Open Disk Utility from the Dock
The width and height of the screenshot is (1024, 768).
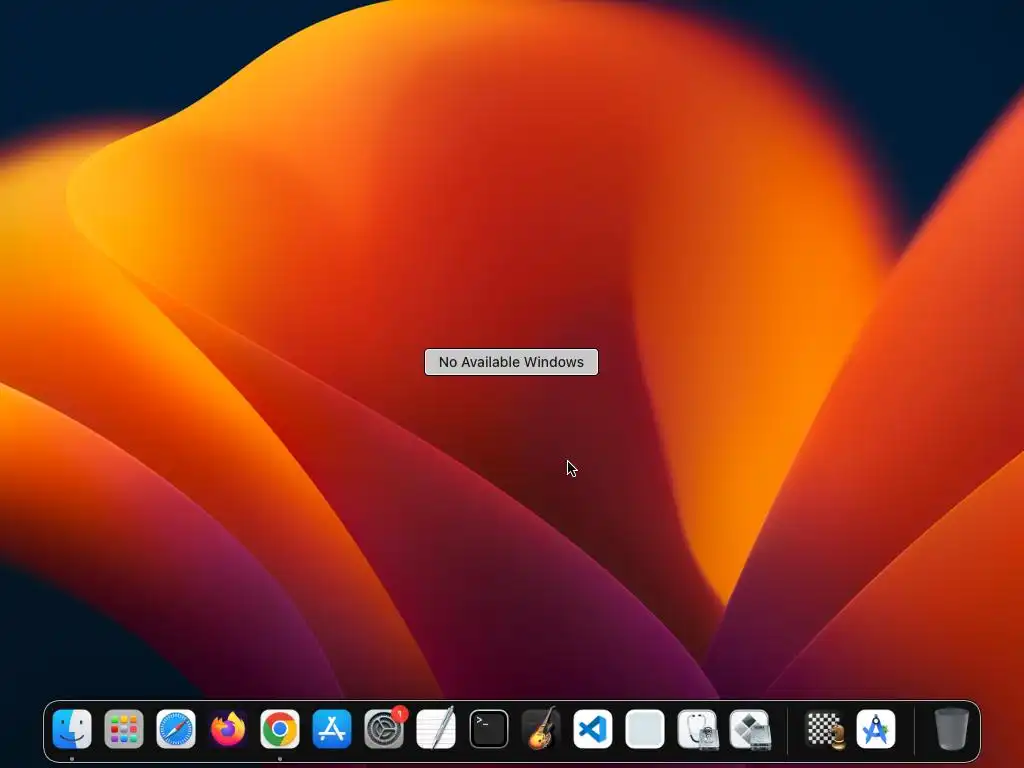(697, 729)
